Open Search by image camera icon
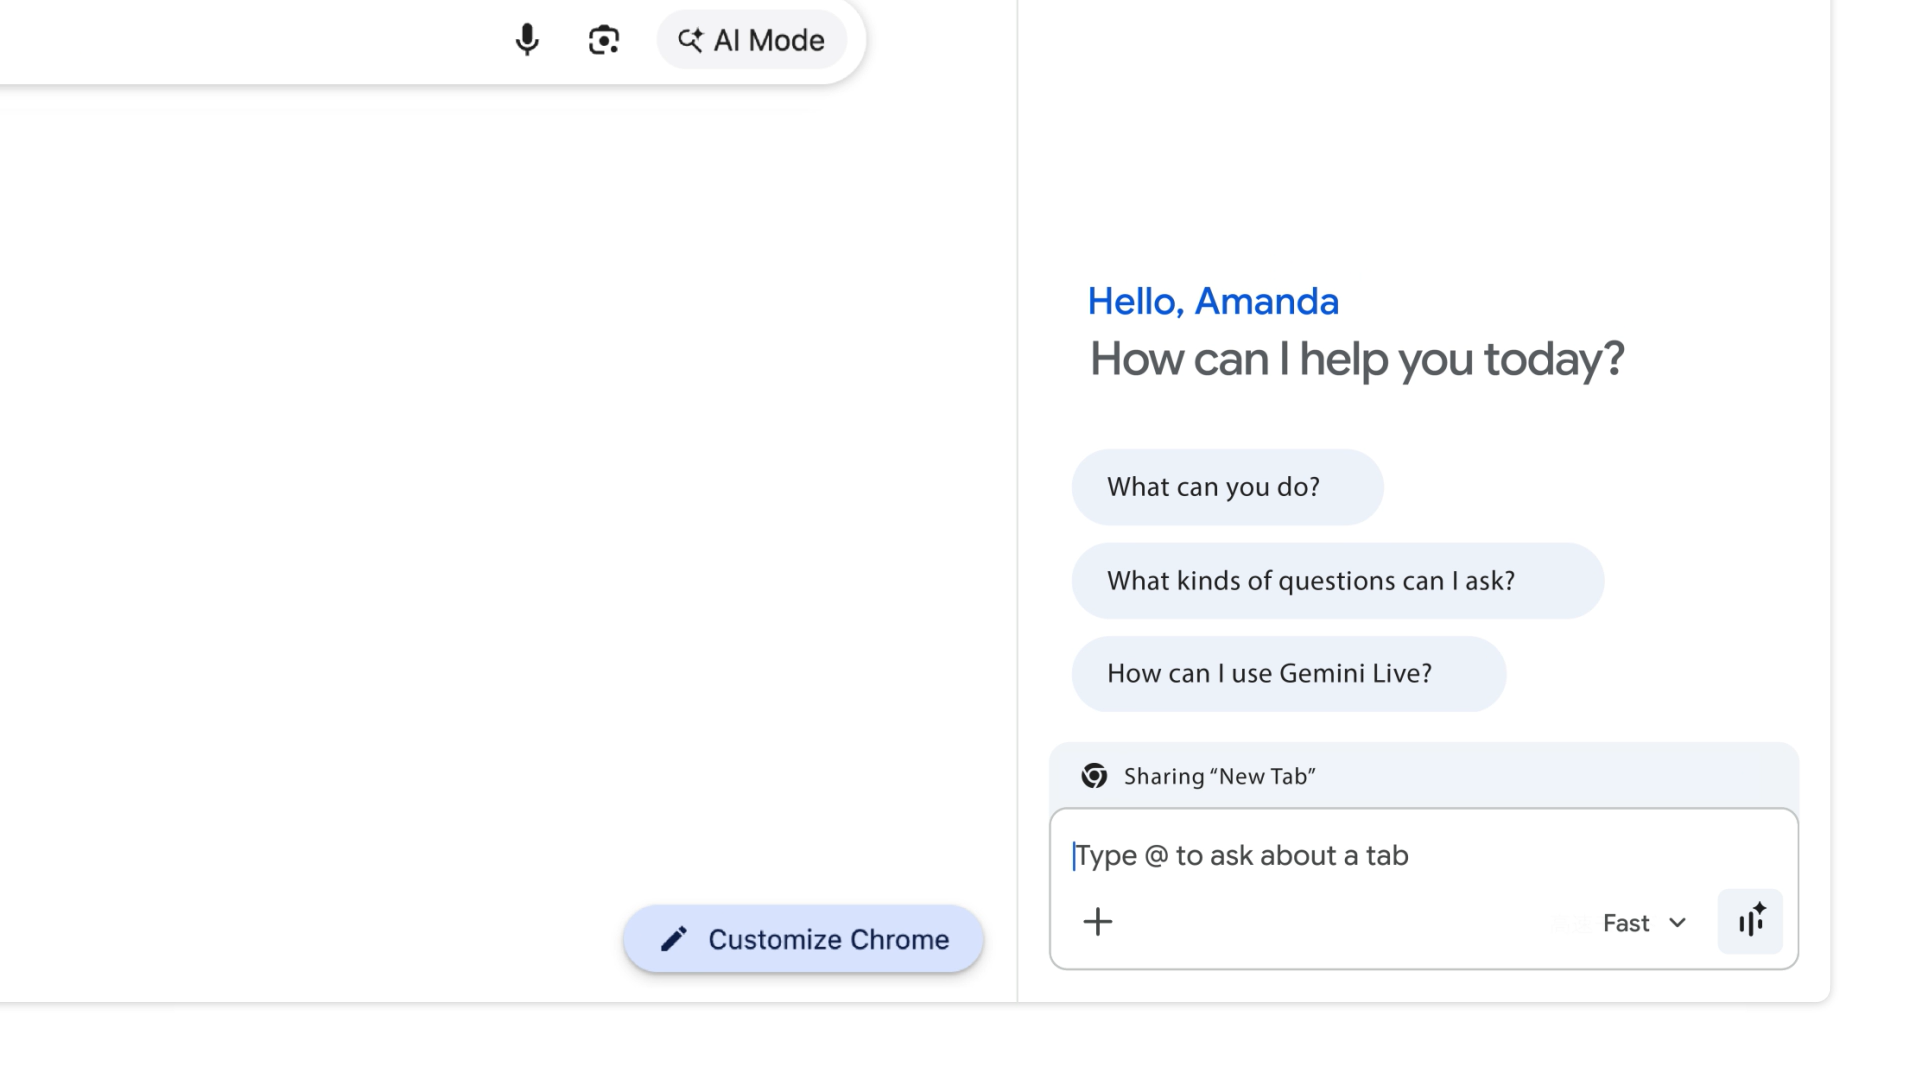Screen dimensions: 1919x1079 [604, 40]
